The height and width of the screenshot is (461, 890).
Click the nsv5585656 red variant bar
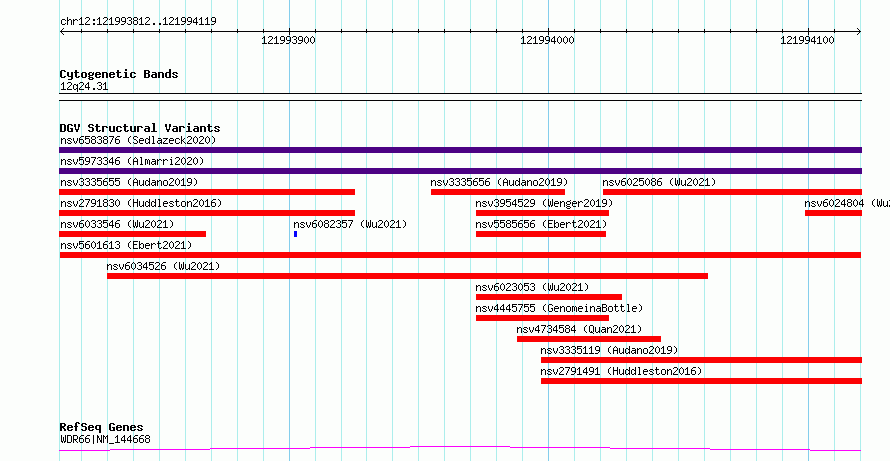(x=541, y=234)
